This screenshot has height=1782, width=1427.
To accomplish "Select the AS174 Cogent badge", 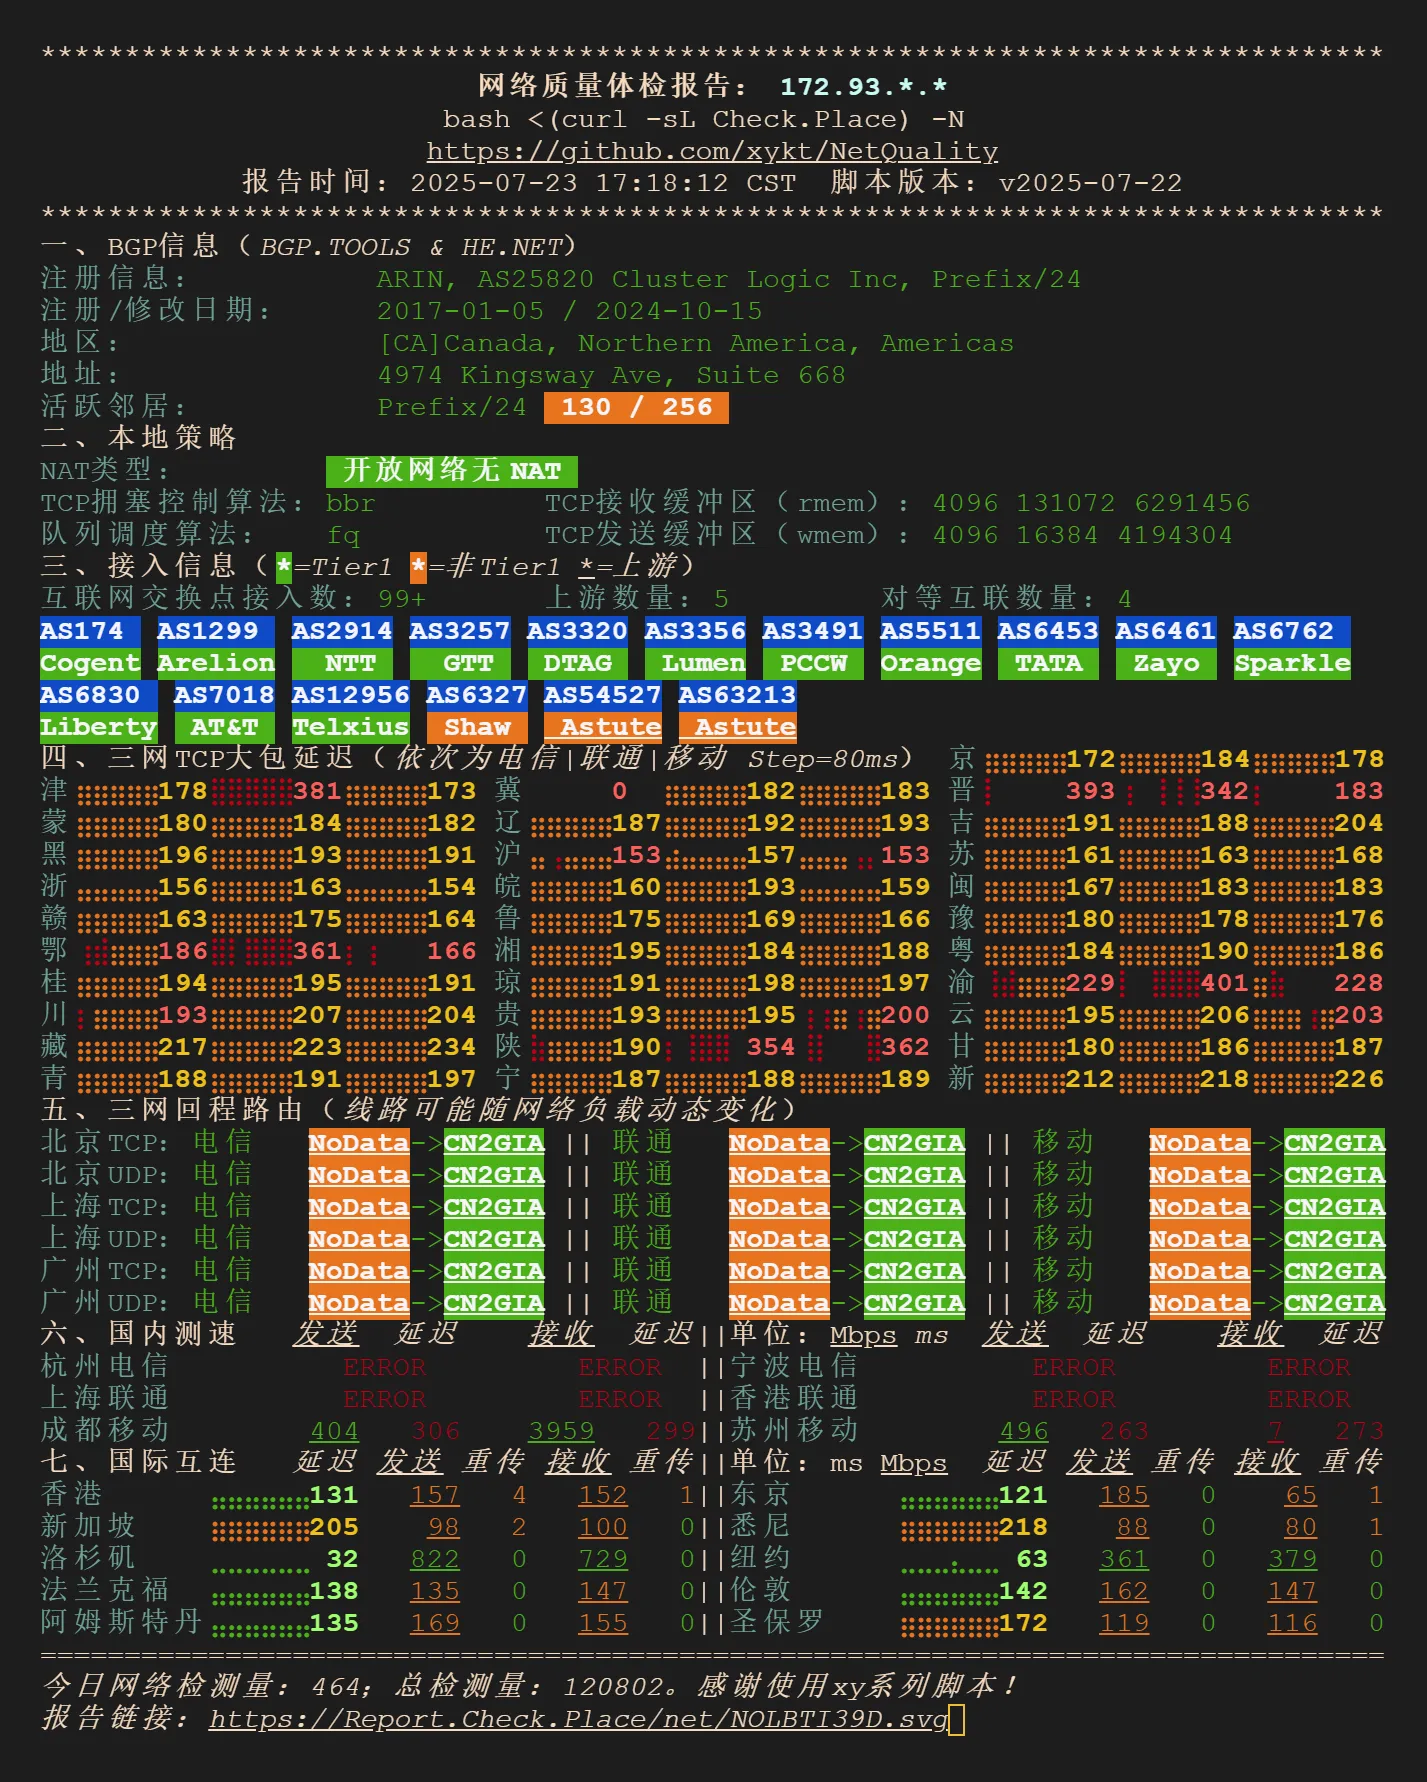I will point(89,648).
